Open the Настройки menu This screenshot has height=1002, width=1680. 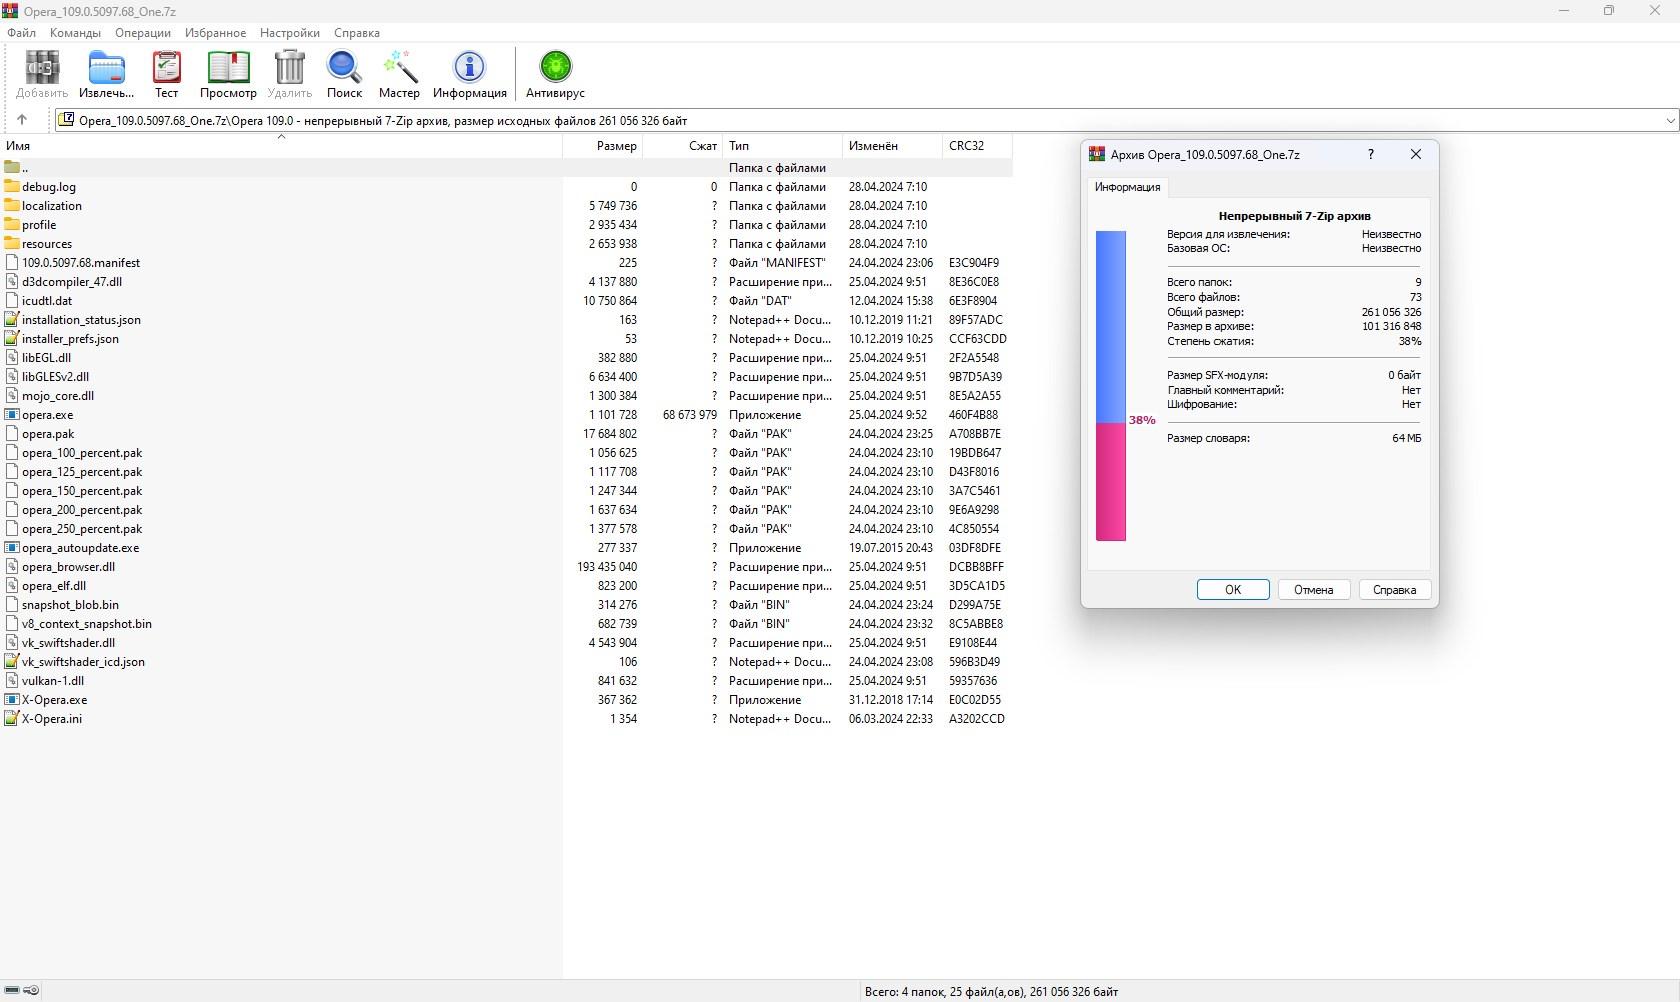pyautogui.click(x=290, y=33)
